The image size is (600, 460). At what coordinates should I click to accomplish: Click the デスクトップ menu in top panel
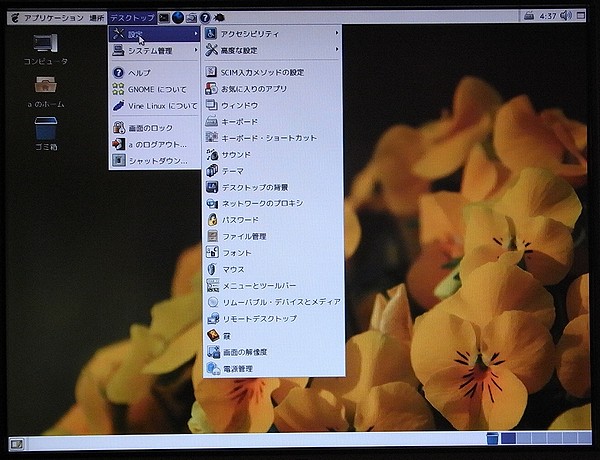pyautogui.click(x=132, y=18)
